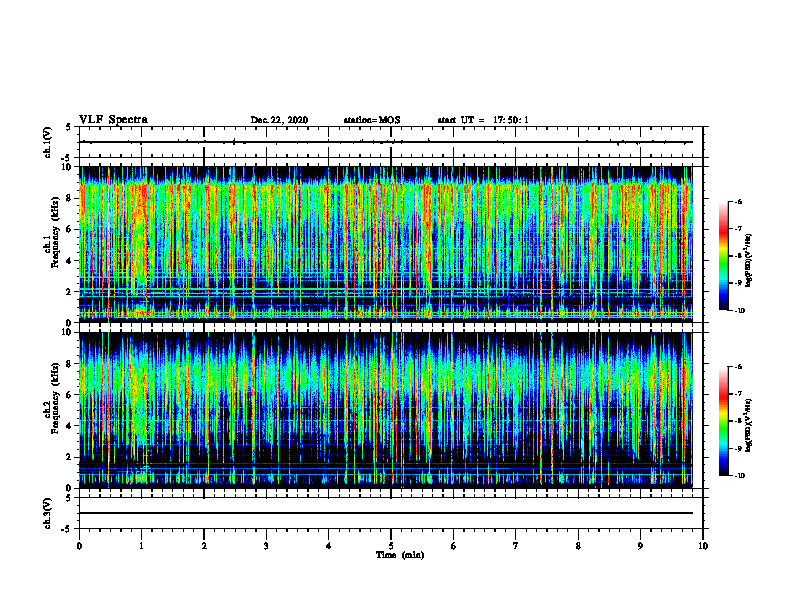Click the "station=MOS" header label
The width and height of the screenshot is (792, 612).
[372, 120]
